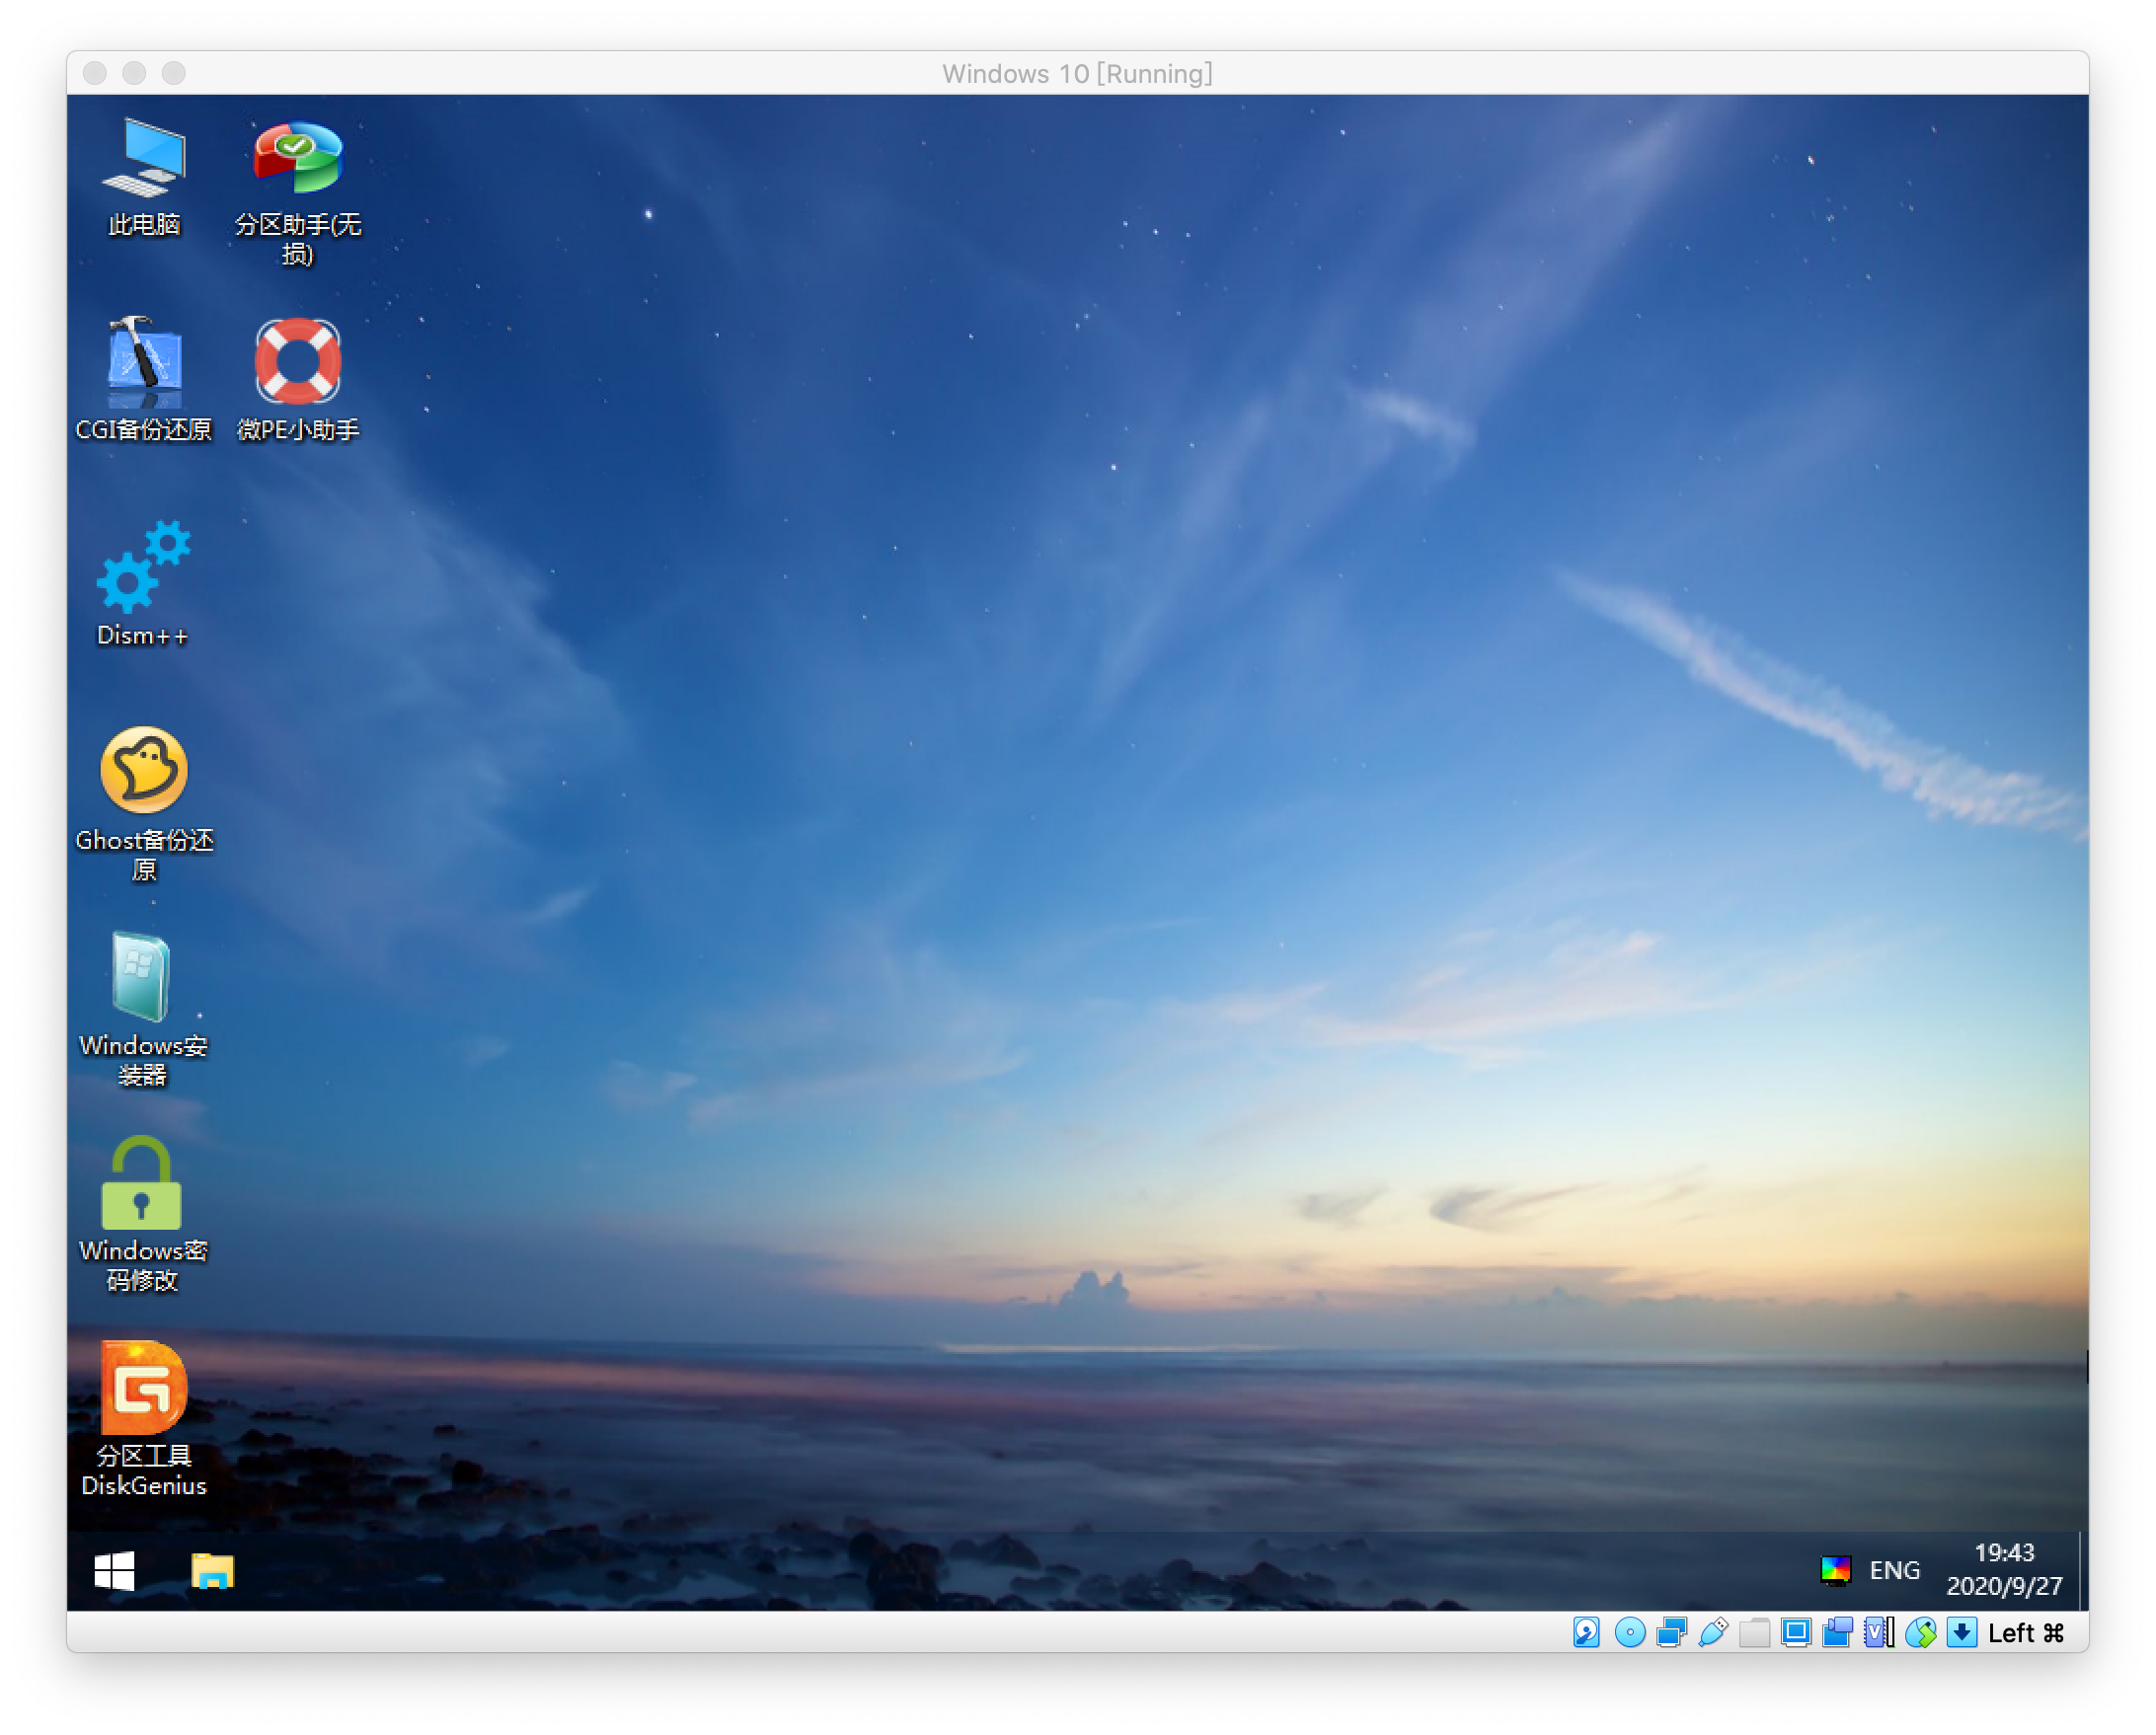Open Ghost备份还原 ghost icon
Viewport: 2156px width, 1735px height.
pyautogui.click(x=144, y=772)
